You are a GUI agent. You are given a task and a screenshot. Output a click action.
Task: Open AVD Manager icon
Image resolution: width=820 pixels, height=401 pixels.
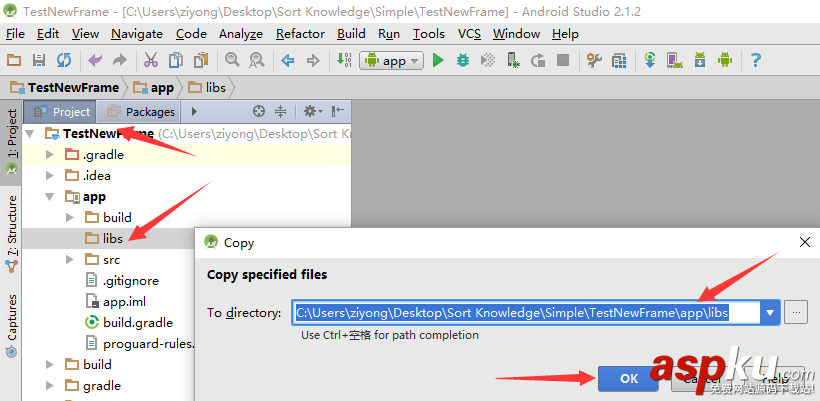click(x=675, y=60)
